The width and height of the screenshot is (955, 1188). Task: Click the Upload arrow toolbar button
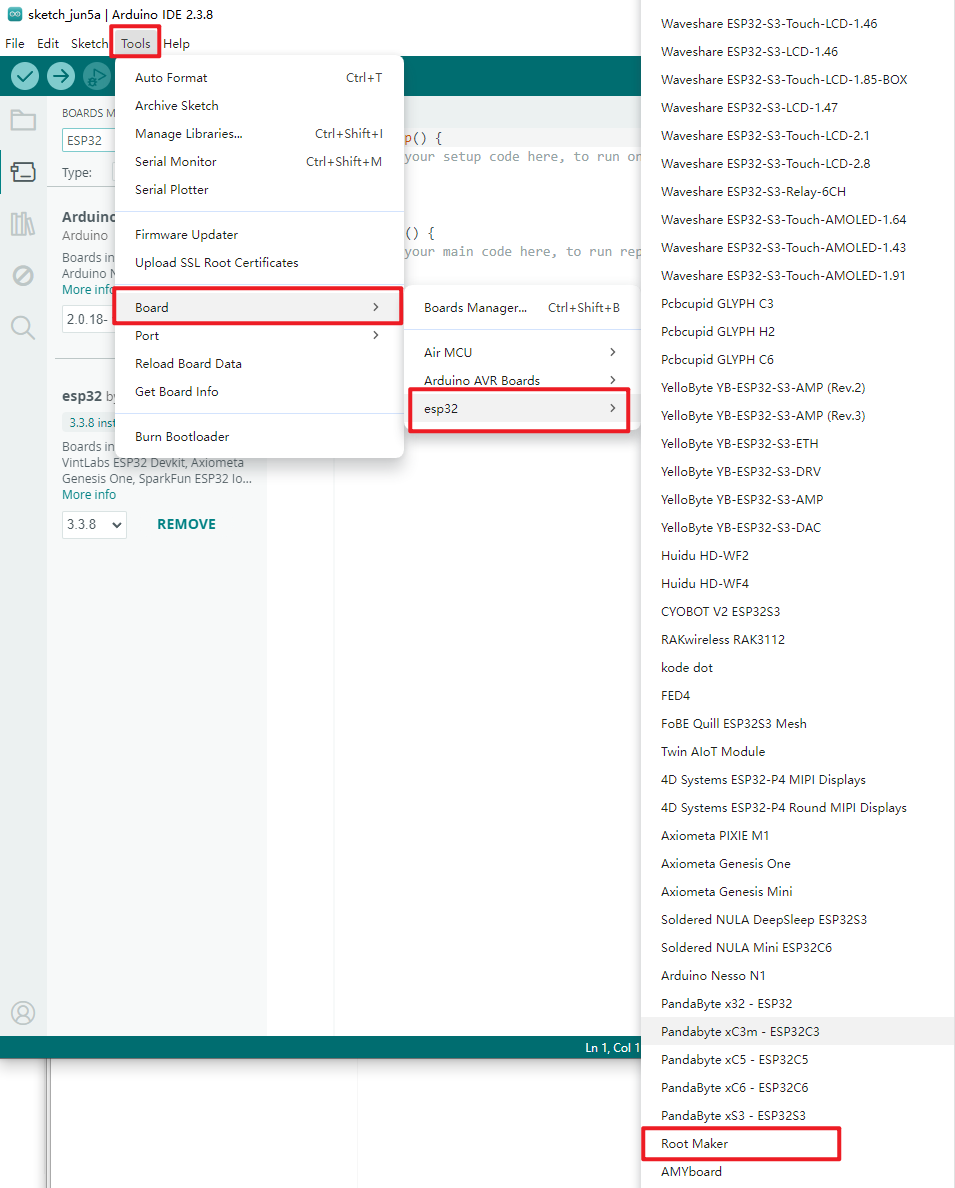(61, 76)
